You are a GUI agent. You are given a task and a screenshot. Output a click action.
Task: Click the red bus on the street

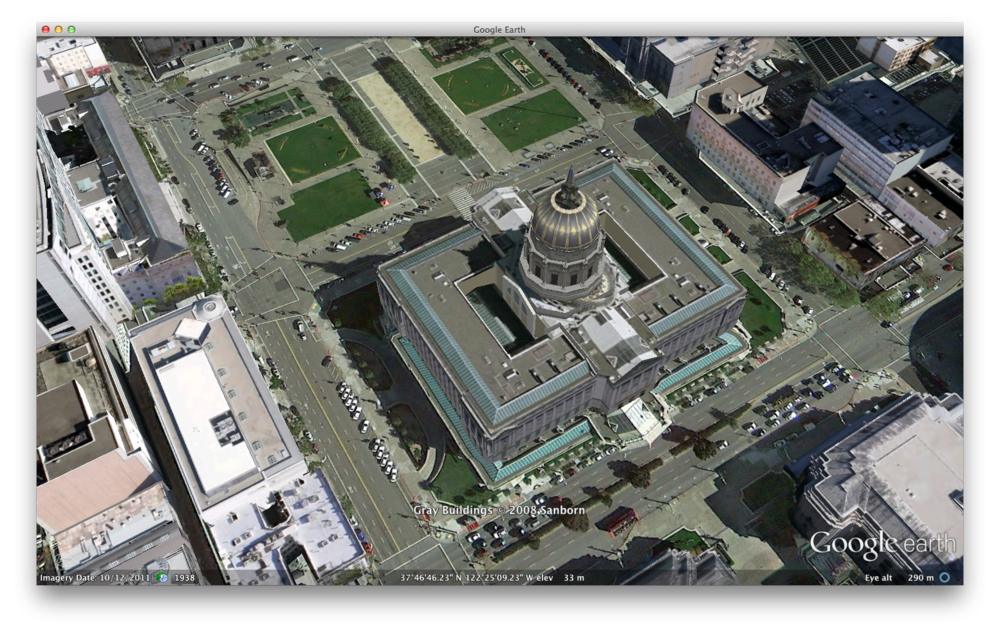(620, 520)
